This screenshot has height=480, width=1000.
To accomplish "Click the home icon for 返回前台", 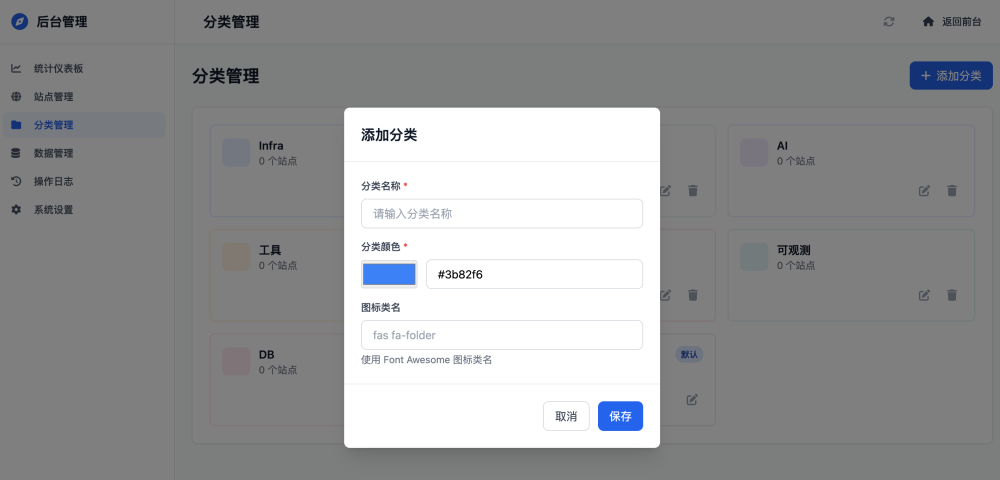I will pos(928,22).
